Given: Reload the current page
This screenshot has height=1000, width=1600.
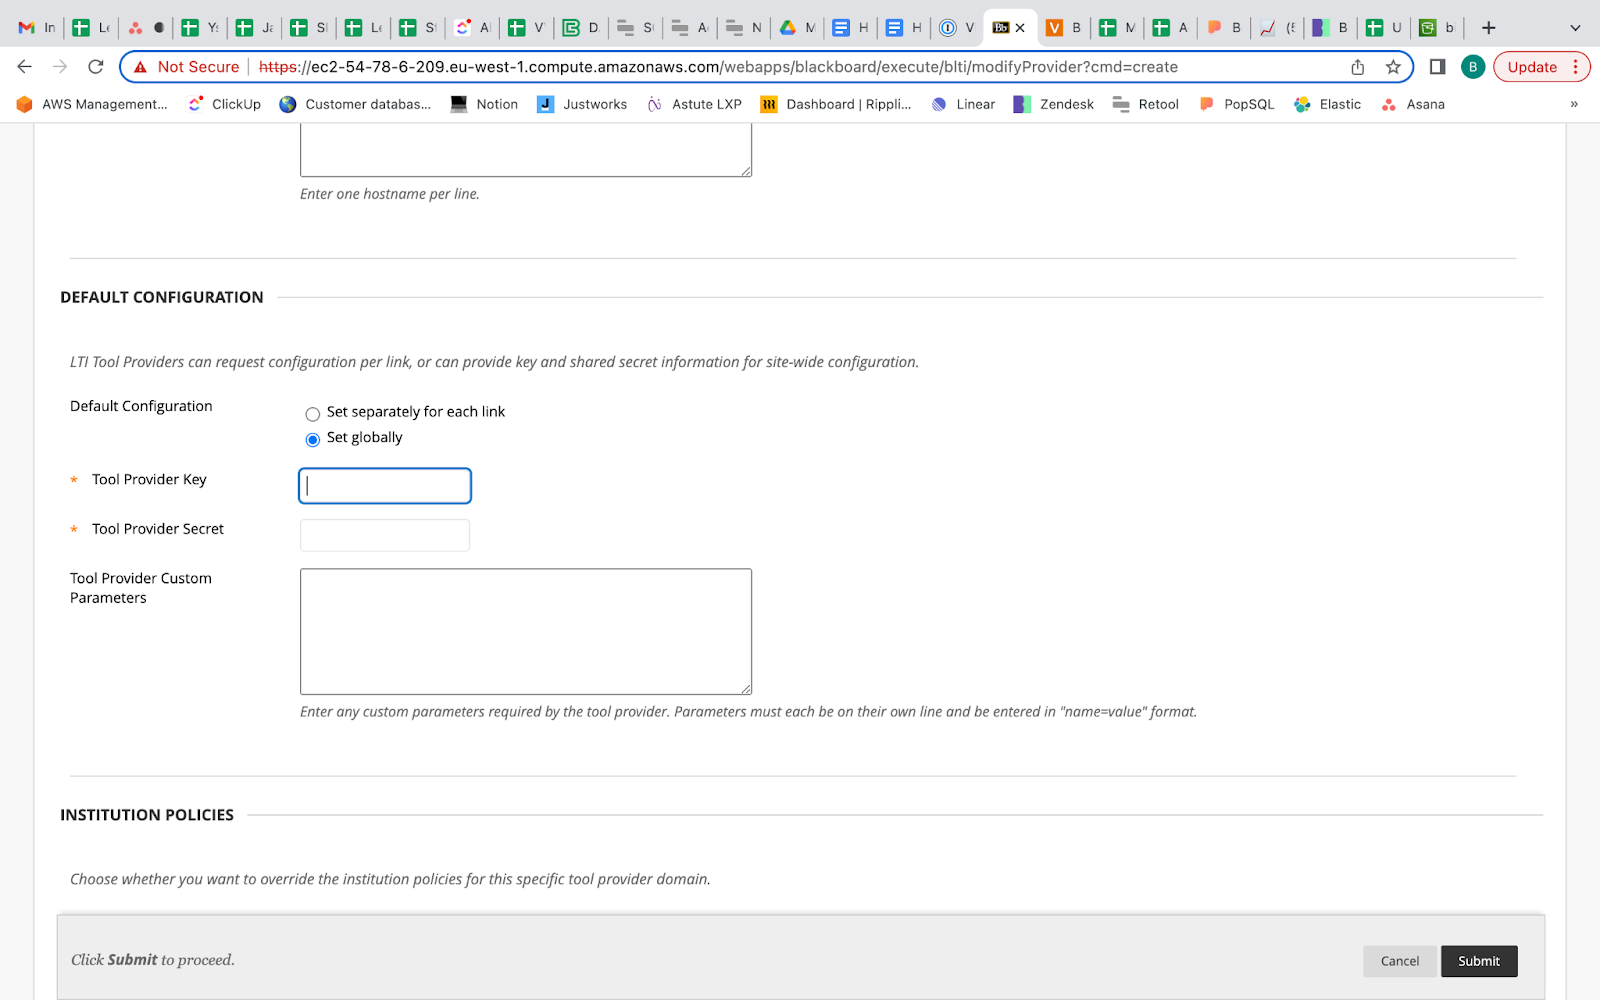Looking at the screenshot, I should point(96,67).
